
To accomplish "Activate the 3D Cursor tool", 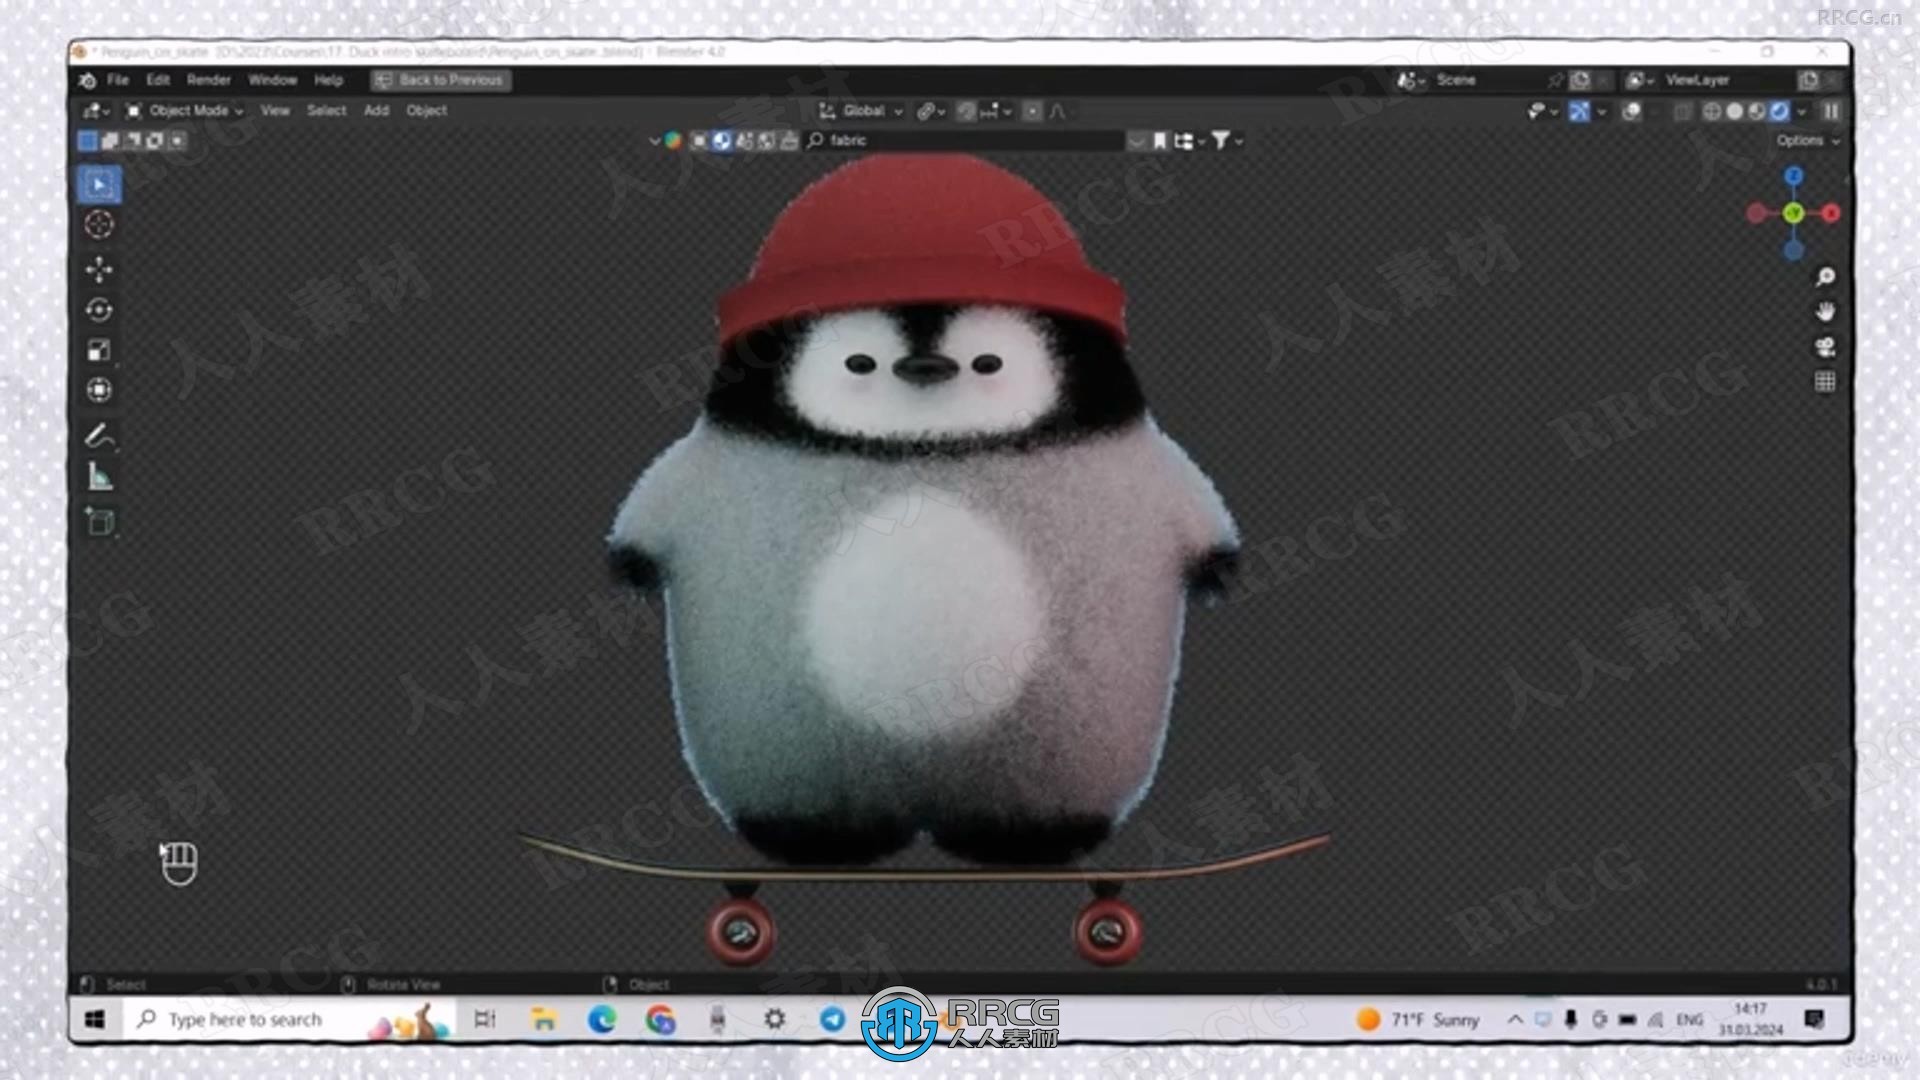I will click(99, 225).
